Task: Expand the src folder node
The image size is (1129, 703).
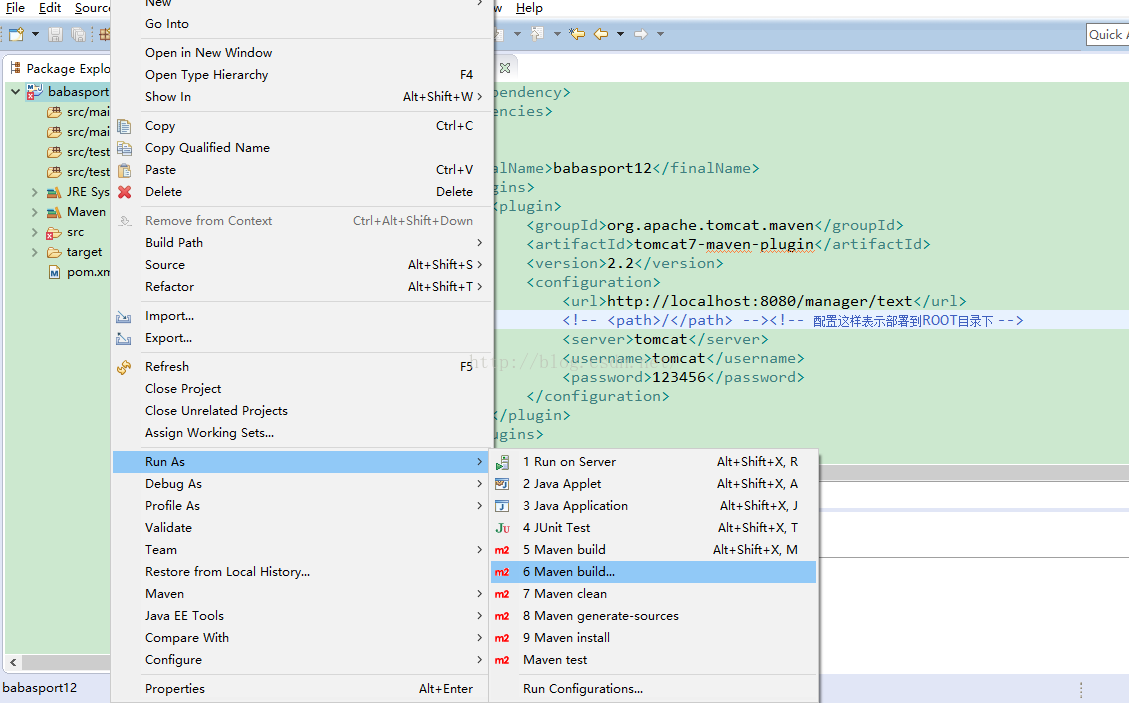Action: click(x=34, y=232)
